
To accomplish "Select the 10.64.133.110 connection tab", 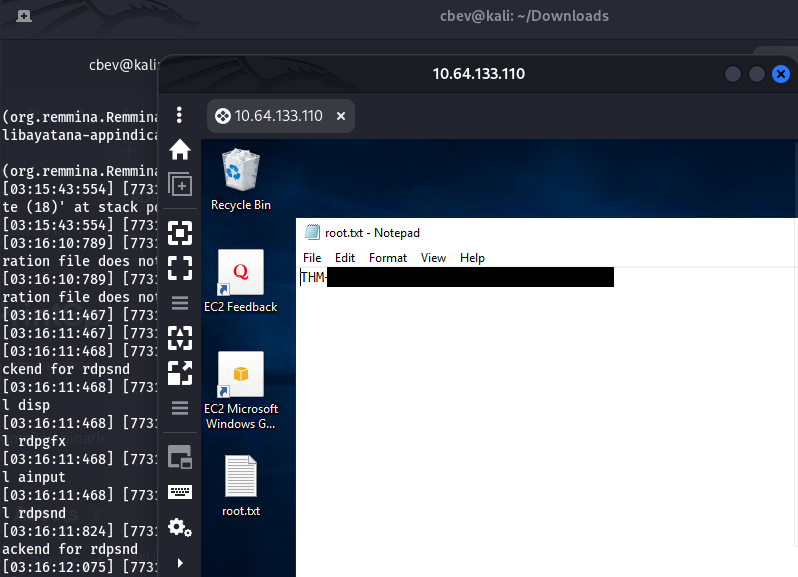I will (x=269, y=116).
